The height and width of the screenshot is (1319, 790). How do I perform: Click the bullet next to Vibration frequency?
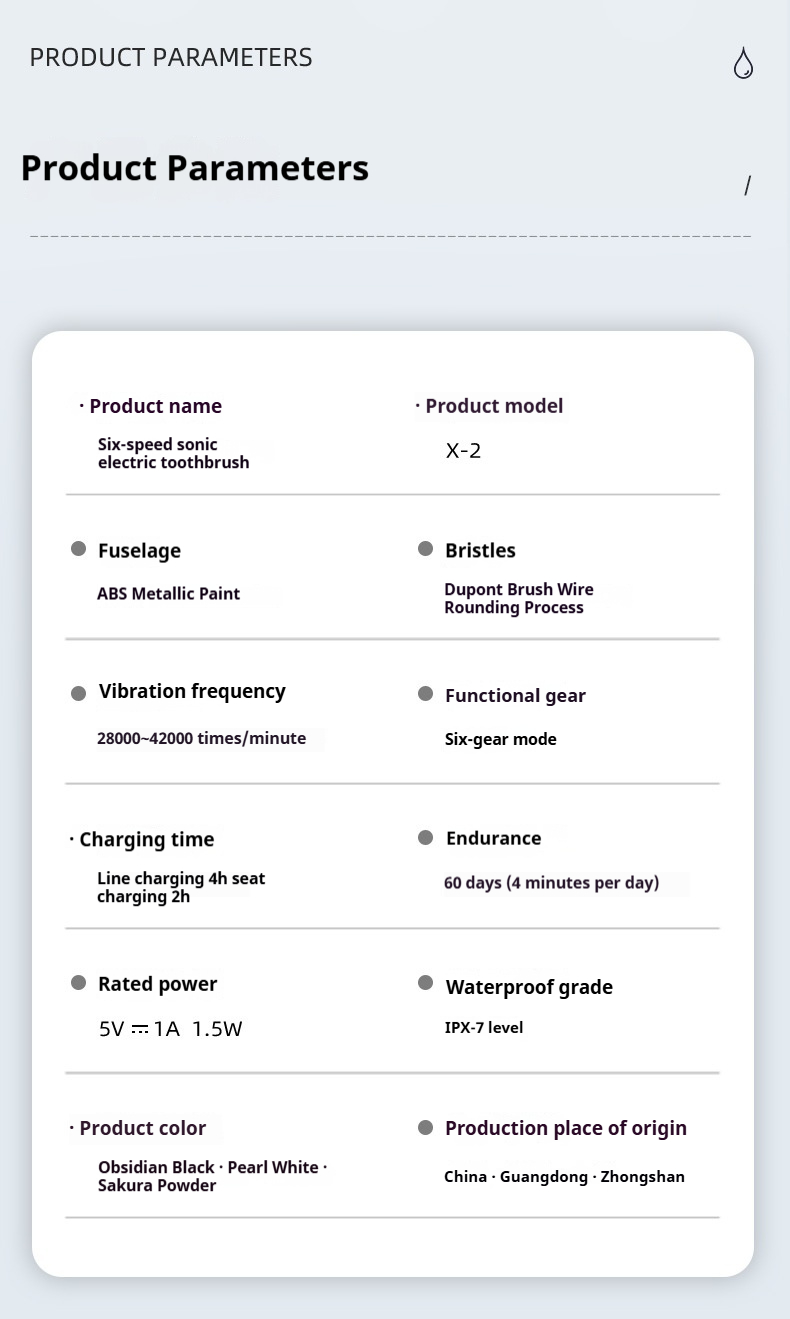coord(79,693)
